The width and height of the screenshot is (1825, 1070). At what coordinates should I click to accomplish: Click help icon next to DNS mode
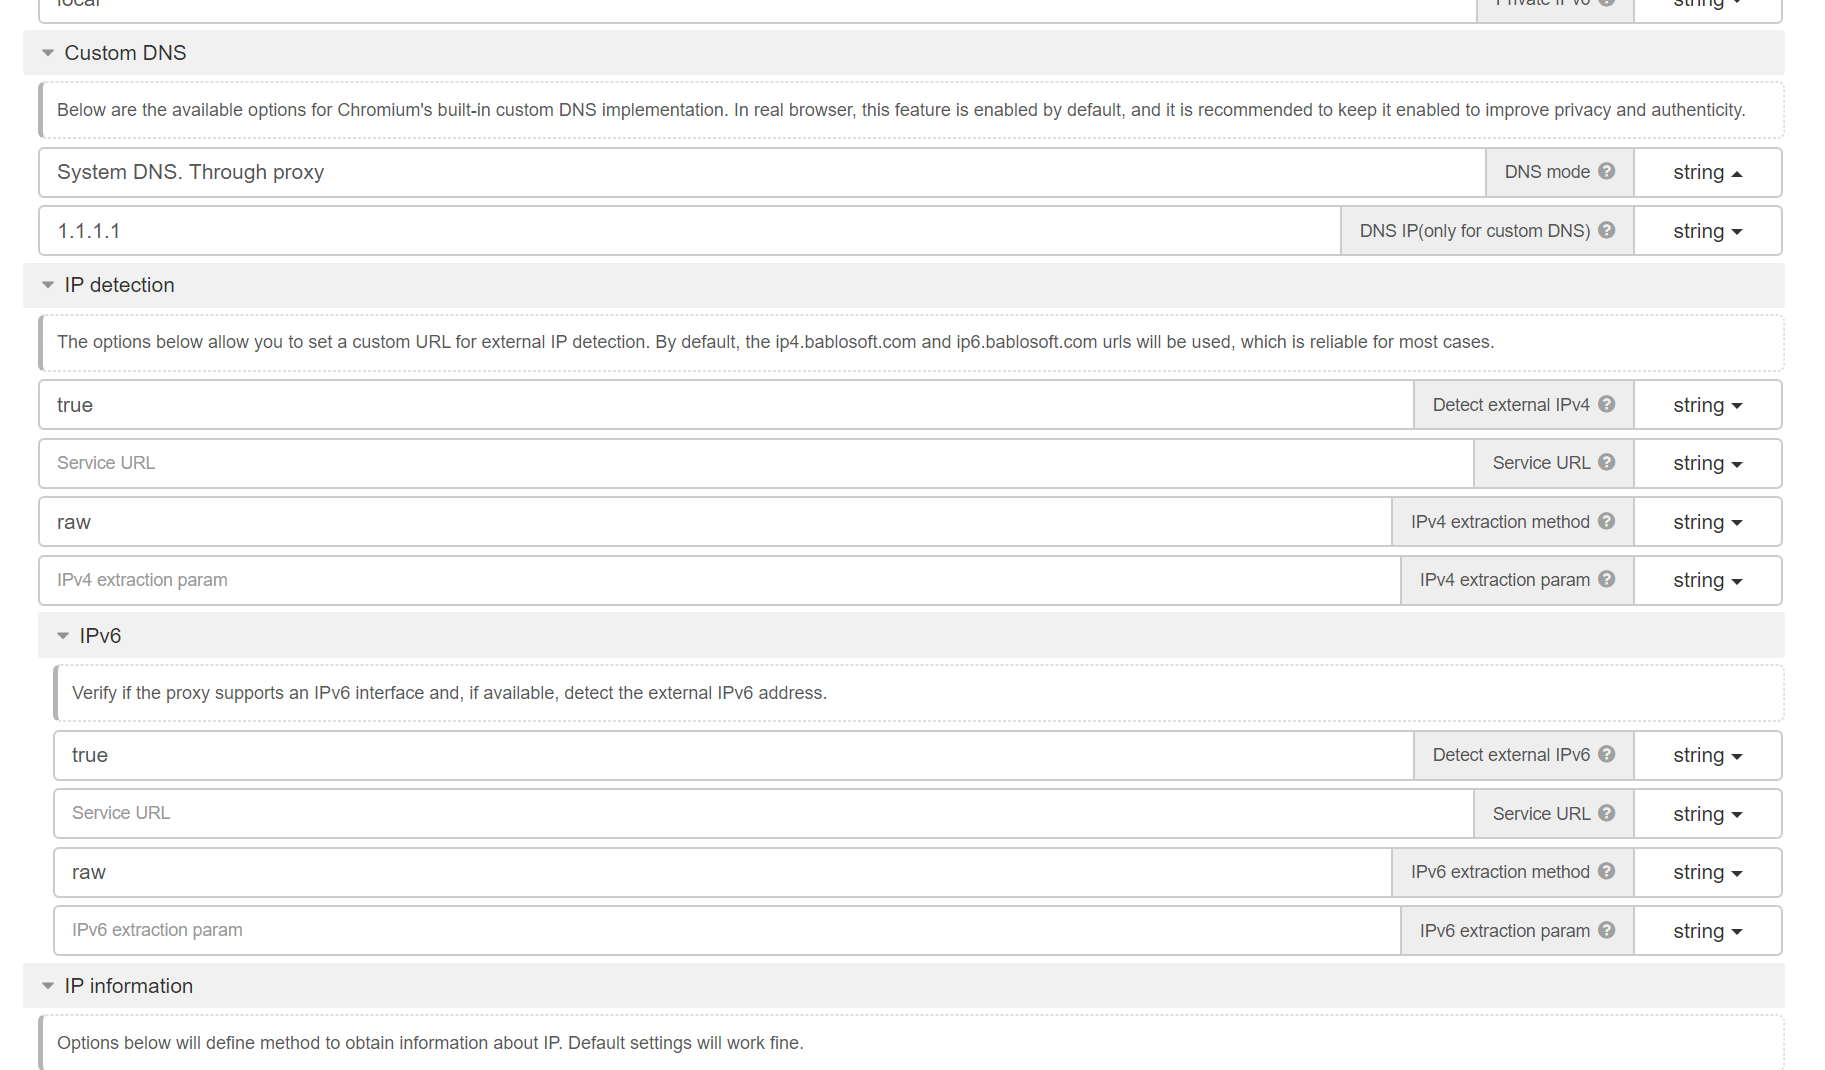1606,171
